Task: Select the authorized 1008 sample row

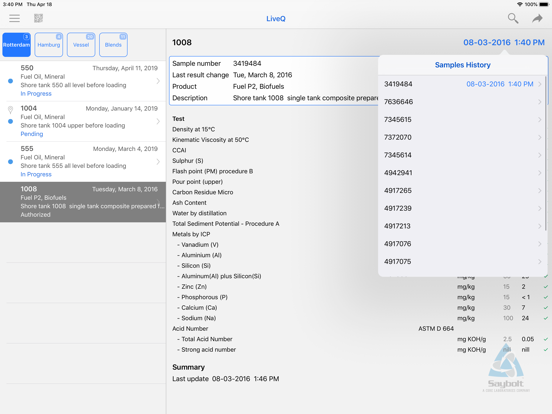Action: pos(83,202)
